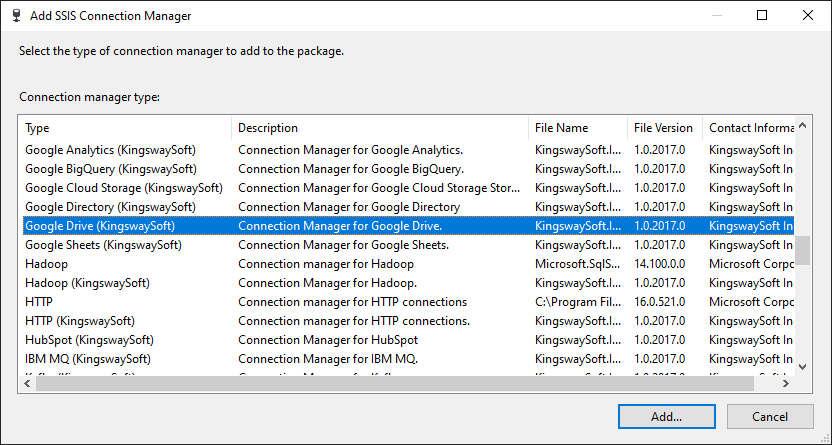Select Google Cloud Storage (KingswaySoft) row

[x=408, y=188]
